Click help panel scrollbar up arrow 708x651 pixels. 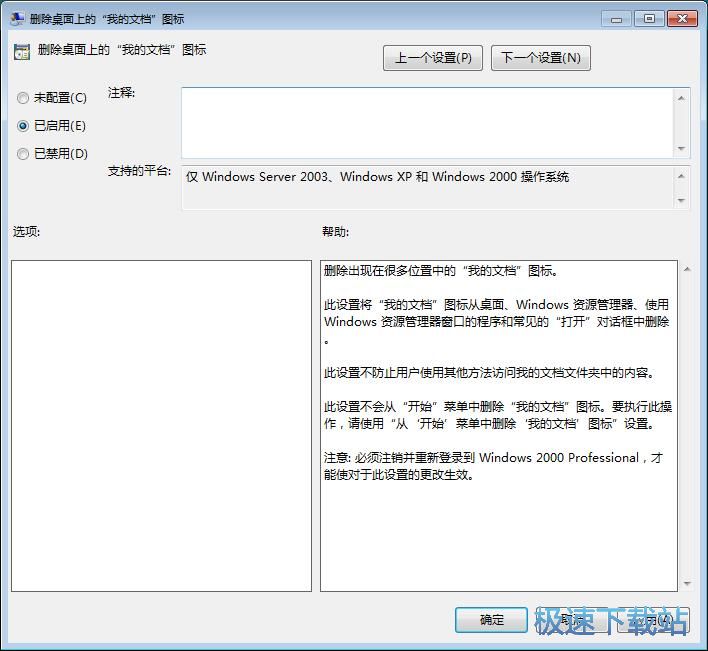tap(687, 269)
